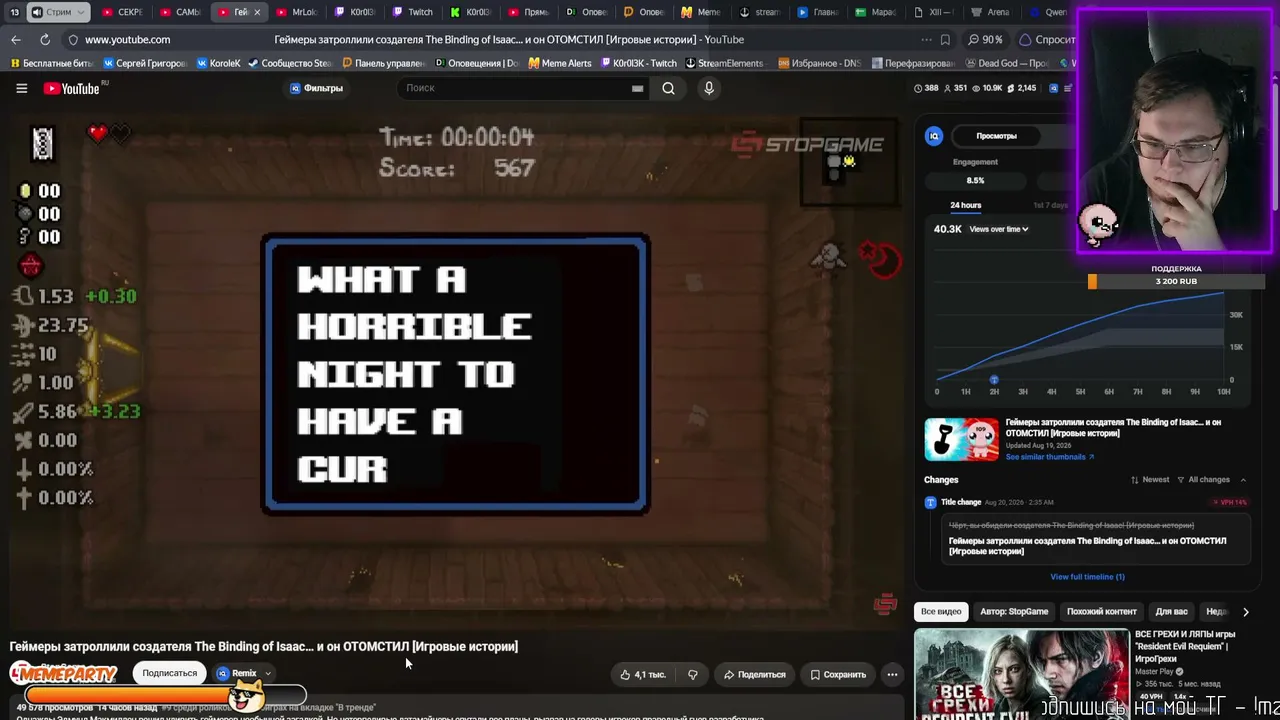
Task: Select the Автор: StopGame filter chip
Action: [x=1014, y=611]
